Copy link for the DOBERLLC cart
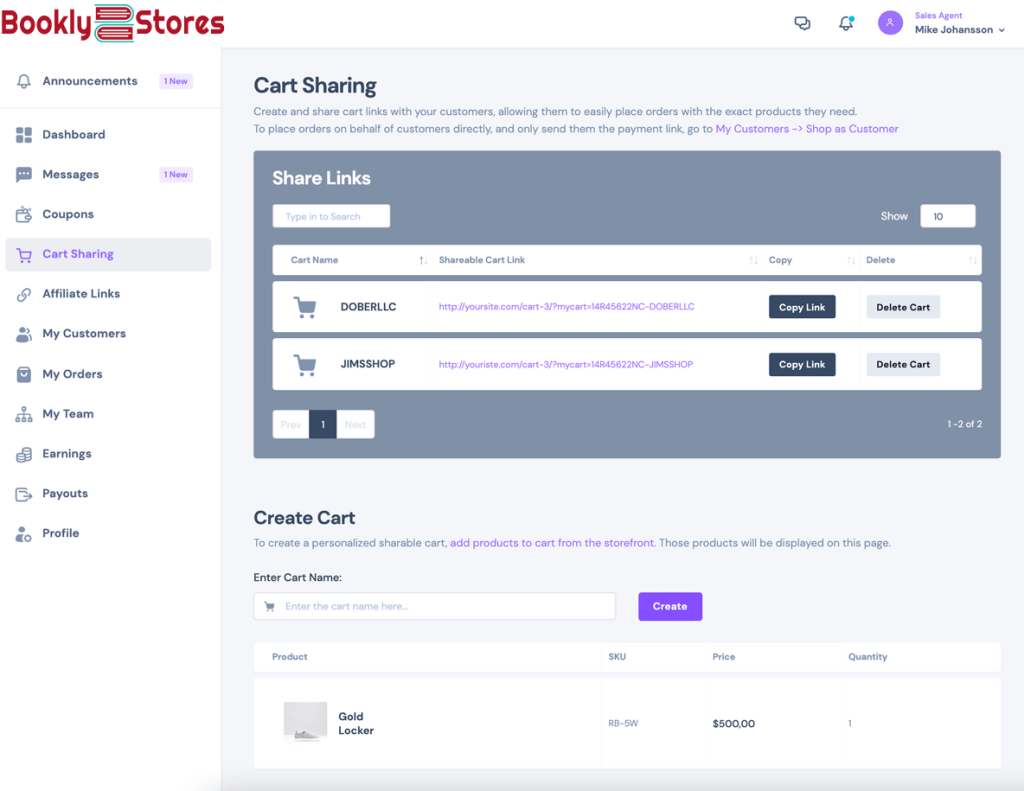The image size is (1024, 791). point(802,307)
